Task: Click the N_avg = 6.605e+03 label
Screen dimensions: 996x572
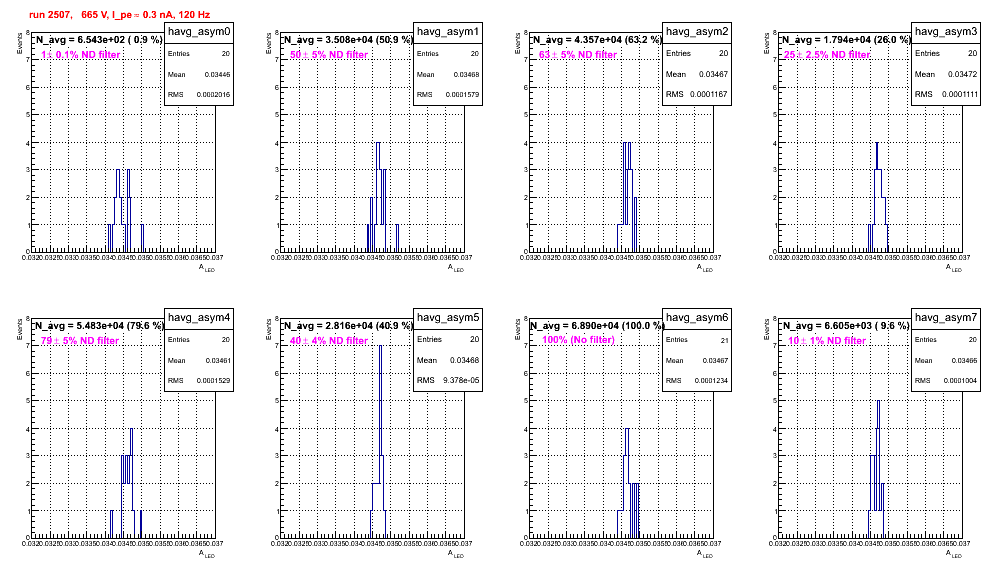Action: pos(845,325)
